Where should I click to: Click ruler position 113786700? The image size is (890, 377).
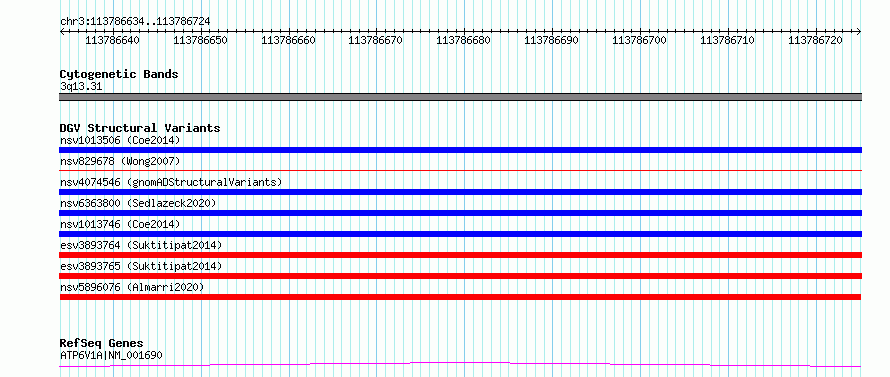tap(640, 40)
